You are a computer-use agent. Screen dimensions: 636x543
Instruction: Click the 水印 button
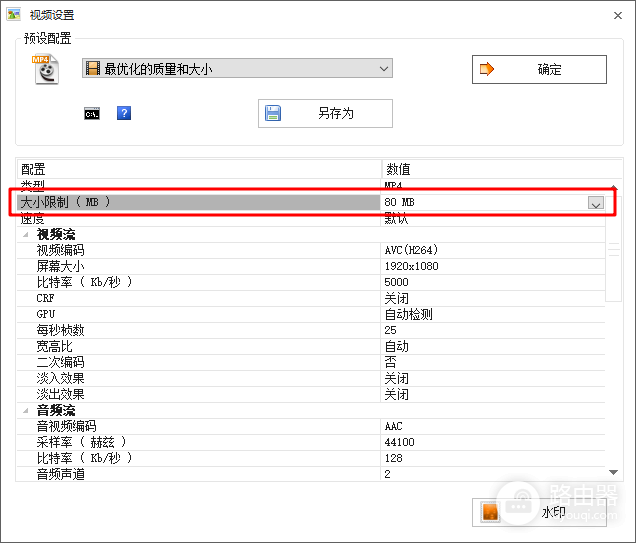pos(539,512)
